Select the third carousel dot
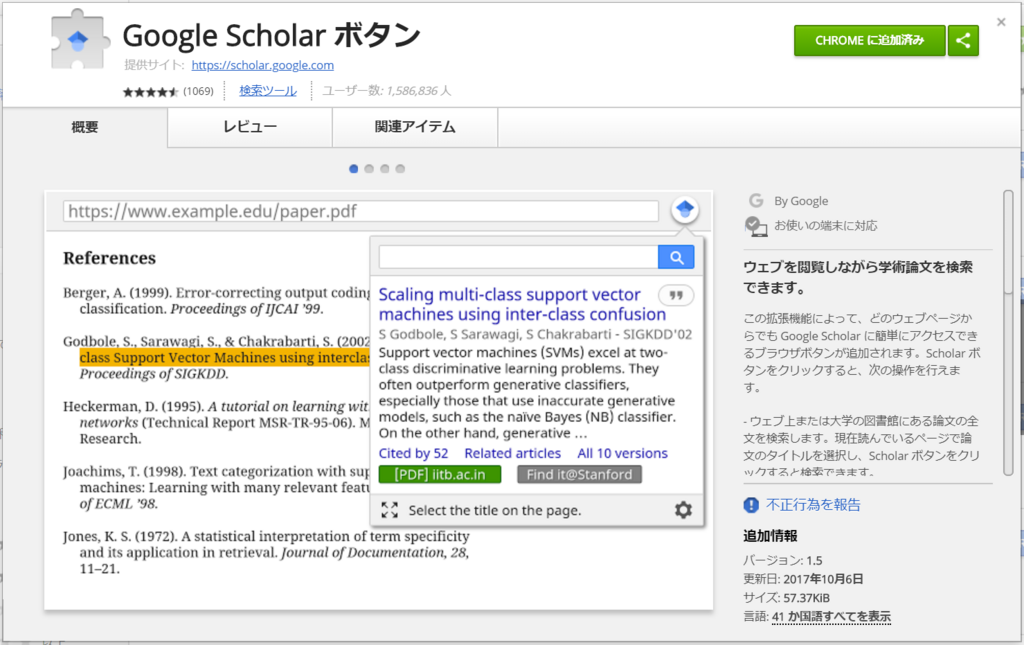The width and height of the screenshot is (1024, 645). tap(385, 169)
